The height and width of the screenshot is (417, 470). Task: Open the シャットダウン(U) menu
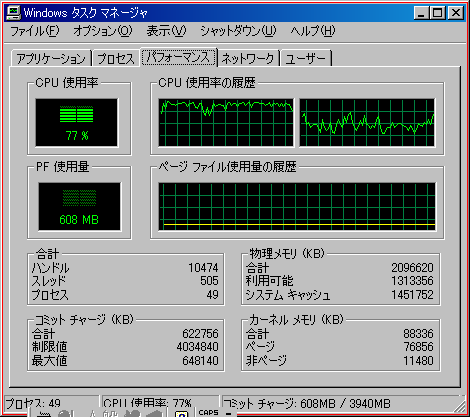(x=238, y=31)
